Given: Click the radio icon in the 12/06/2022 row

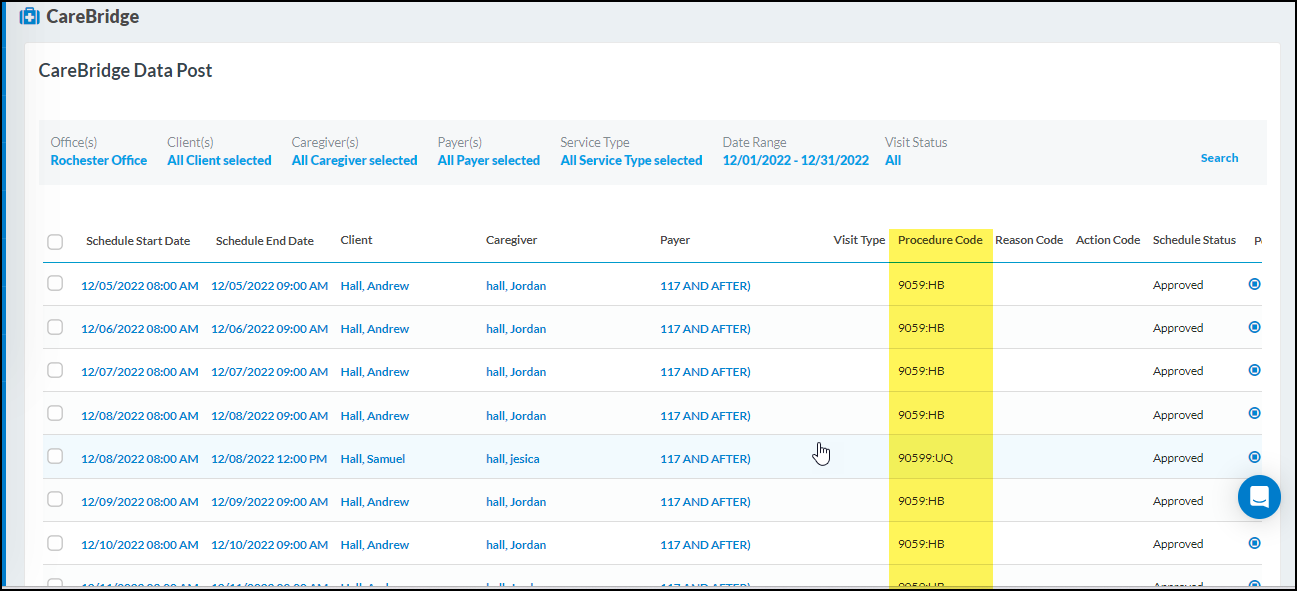Looking at the screenshot, I should (1254, 327).
